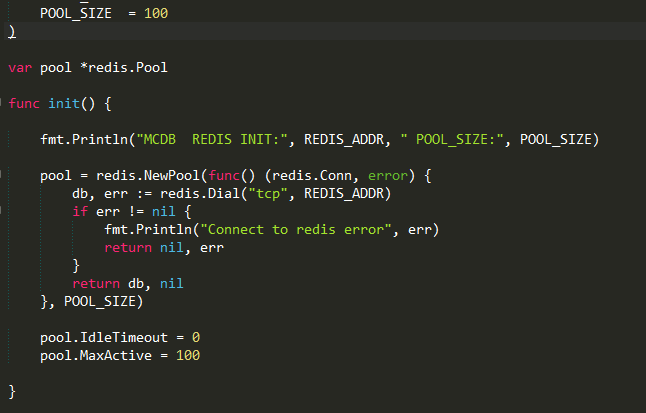
Task: Click the value 0 assigned to IdleTimeout
Action: point(196,337)
